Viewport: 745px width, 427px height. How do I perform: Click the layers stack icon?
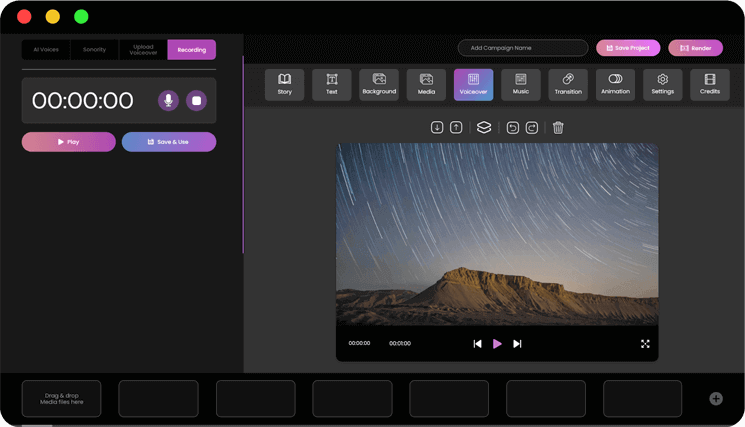click(x=484, y=127)
